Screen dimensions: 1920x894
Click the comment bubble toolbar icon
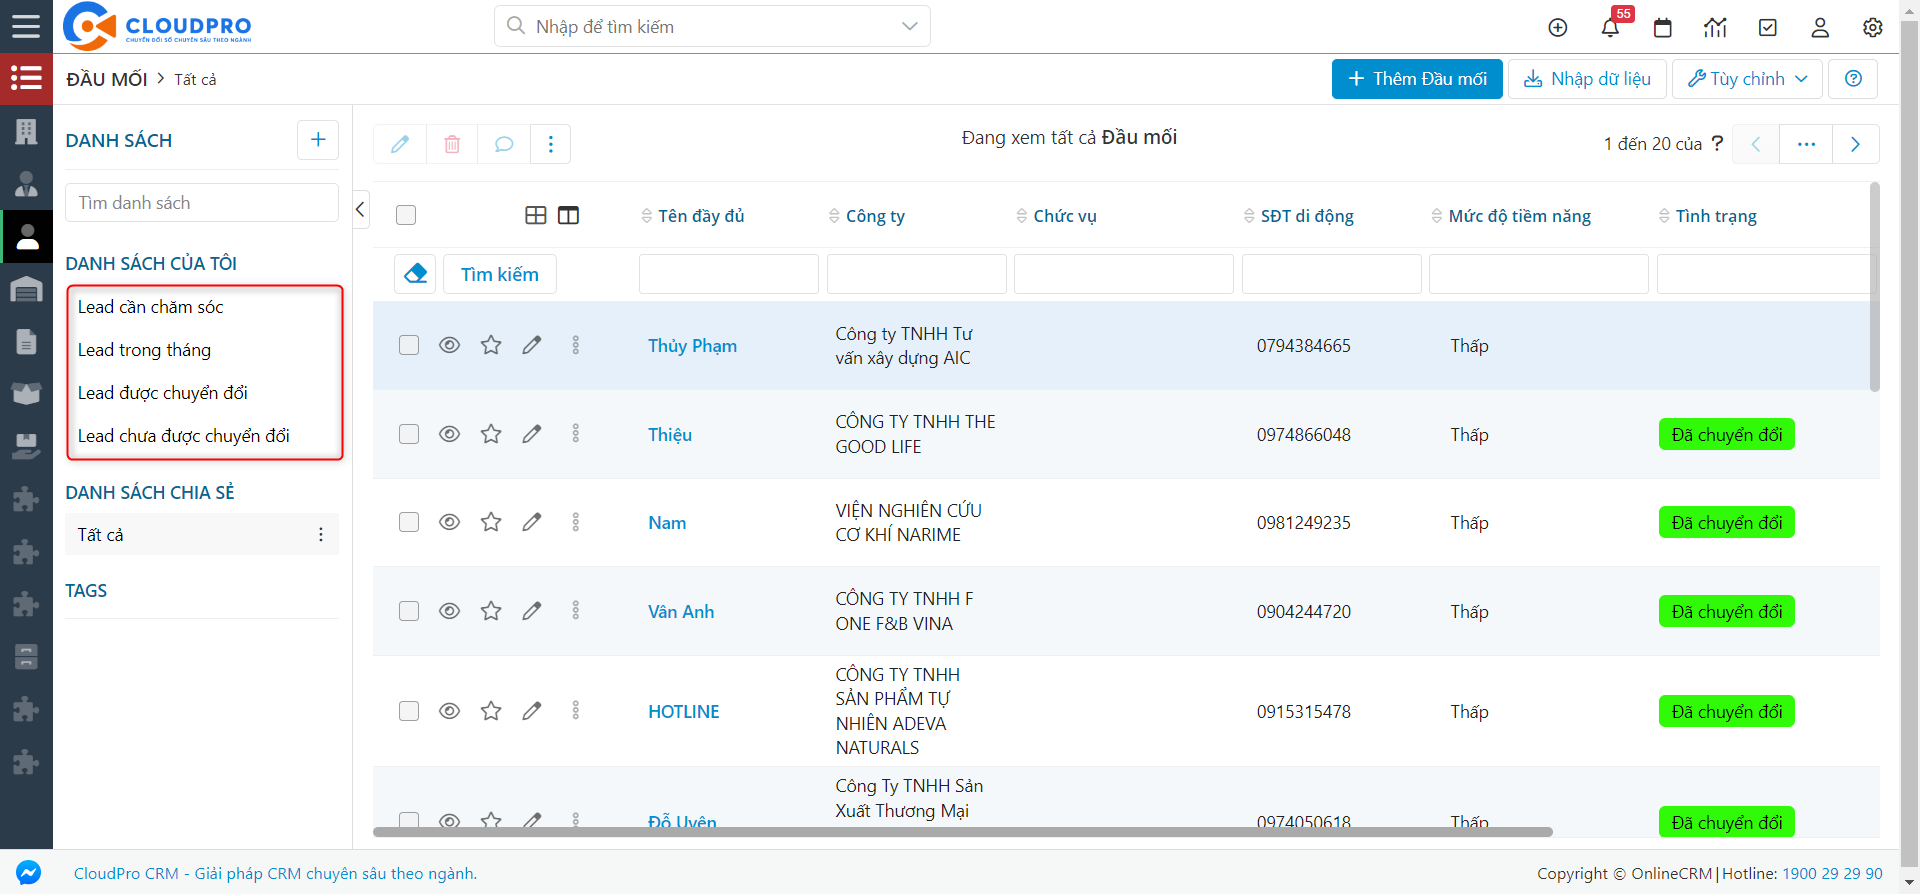pyautogui.click(x=504, y=144)
